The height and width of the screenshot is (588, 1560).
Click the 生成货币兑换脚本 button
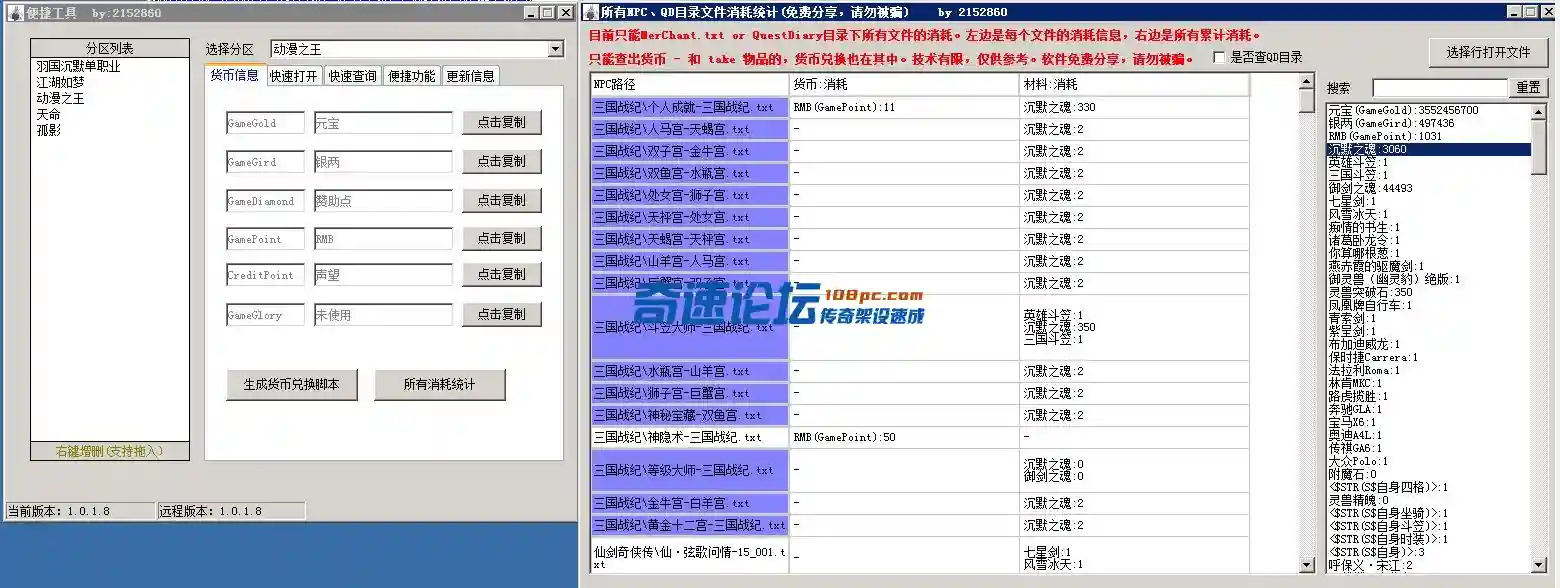tap(292, 385)
